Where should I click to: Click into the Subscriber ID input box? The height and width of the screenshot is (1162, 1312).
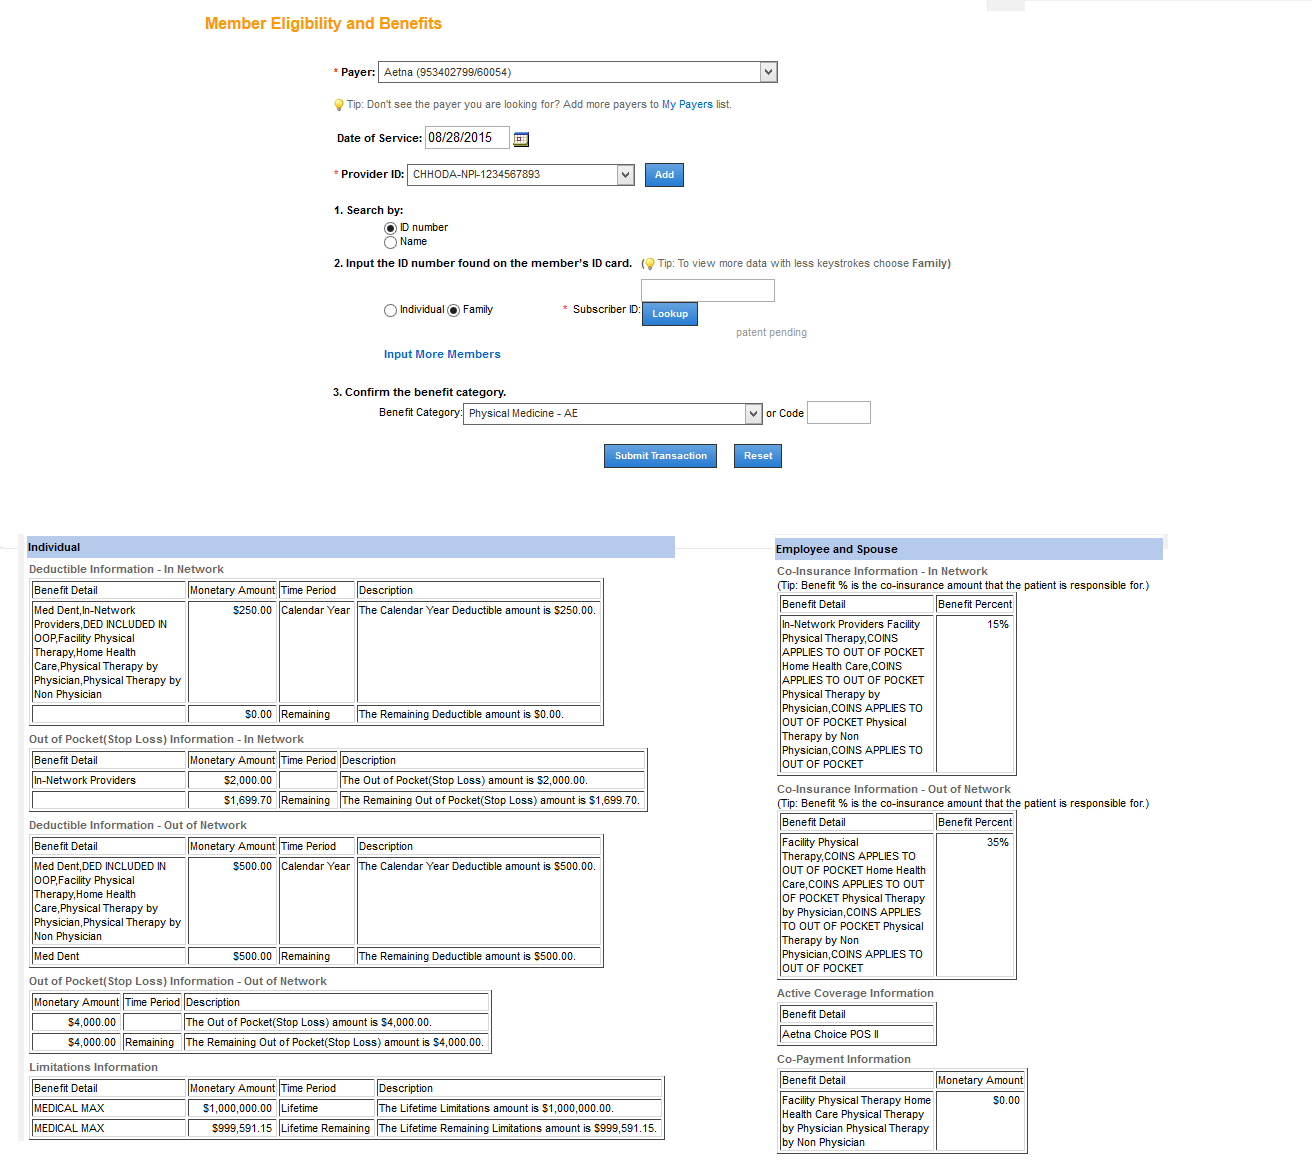(x=708, y=290)
